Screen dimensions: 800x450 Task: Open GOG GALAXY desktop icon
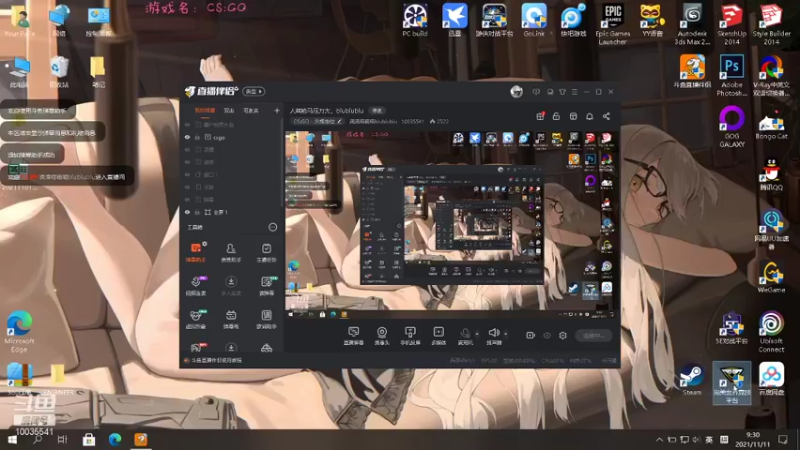(x=732, y=127)
